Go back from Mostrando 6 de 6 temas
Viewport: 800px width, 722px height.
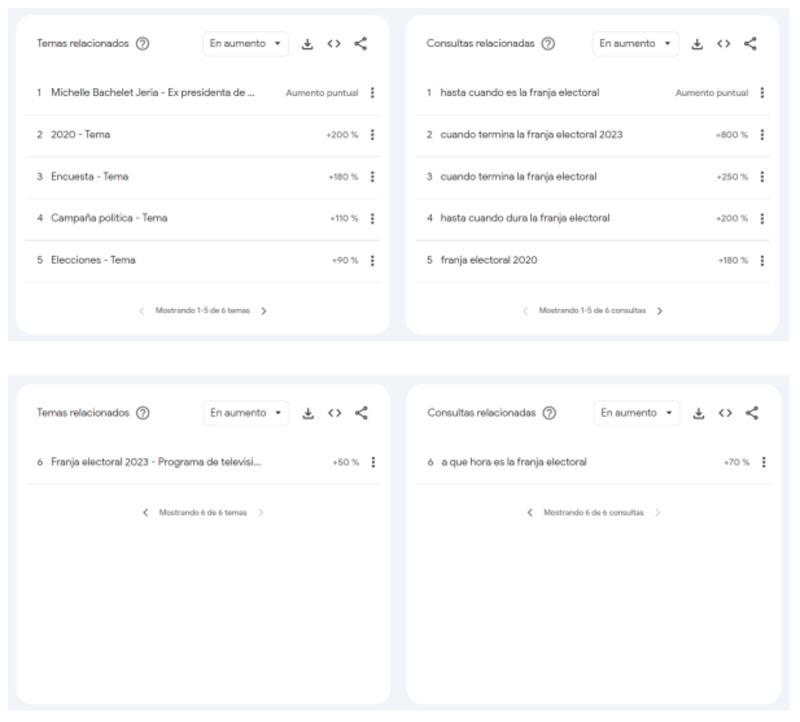click(x=146, y=513)
